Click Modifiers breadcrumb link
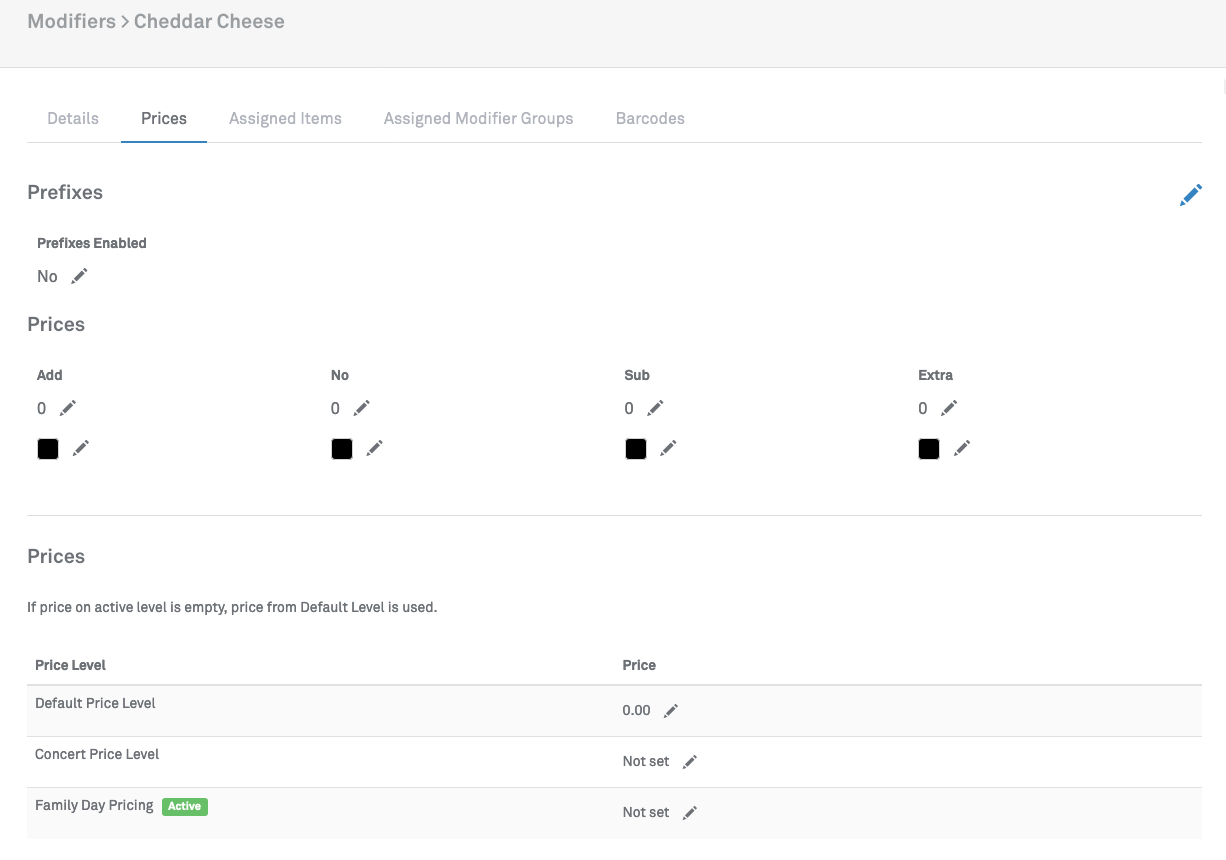Image resolution: width=1226 pixels, height=860 pixels. [71, 21]
